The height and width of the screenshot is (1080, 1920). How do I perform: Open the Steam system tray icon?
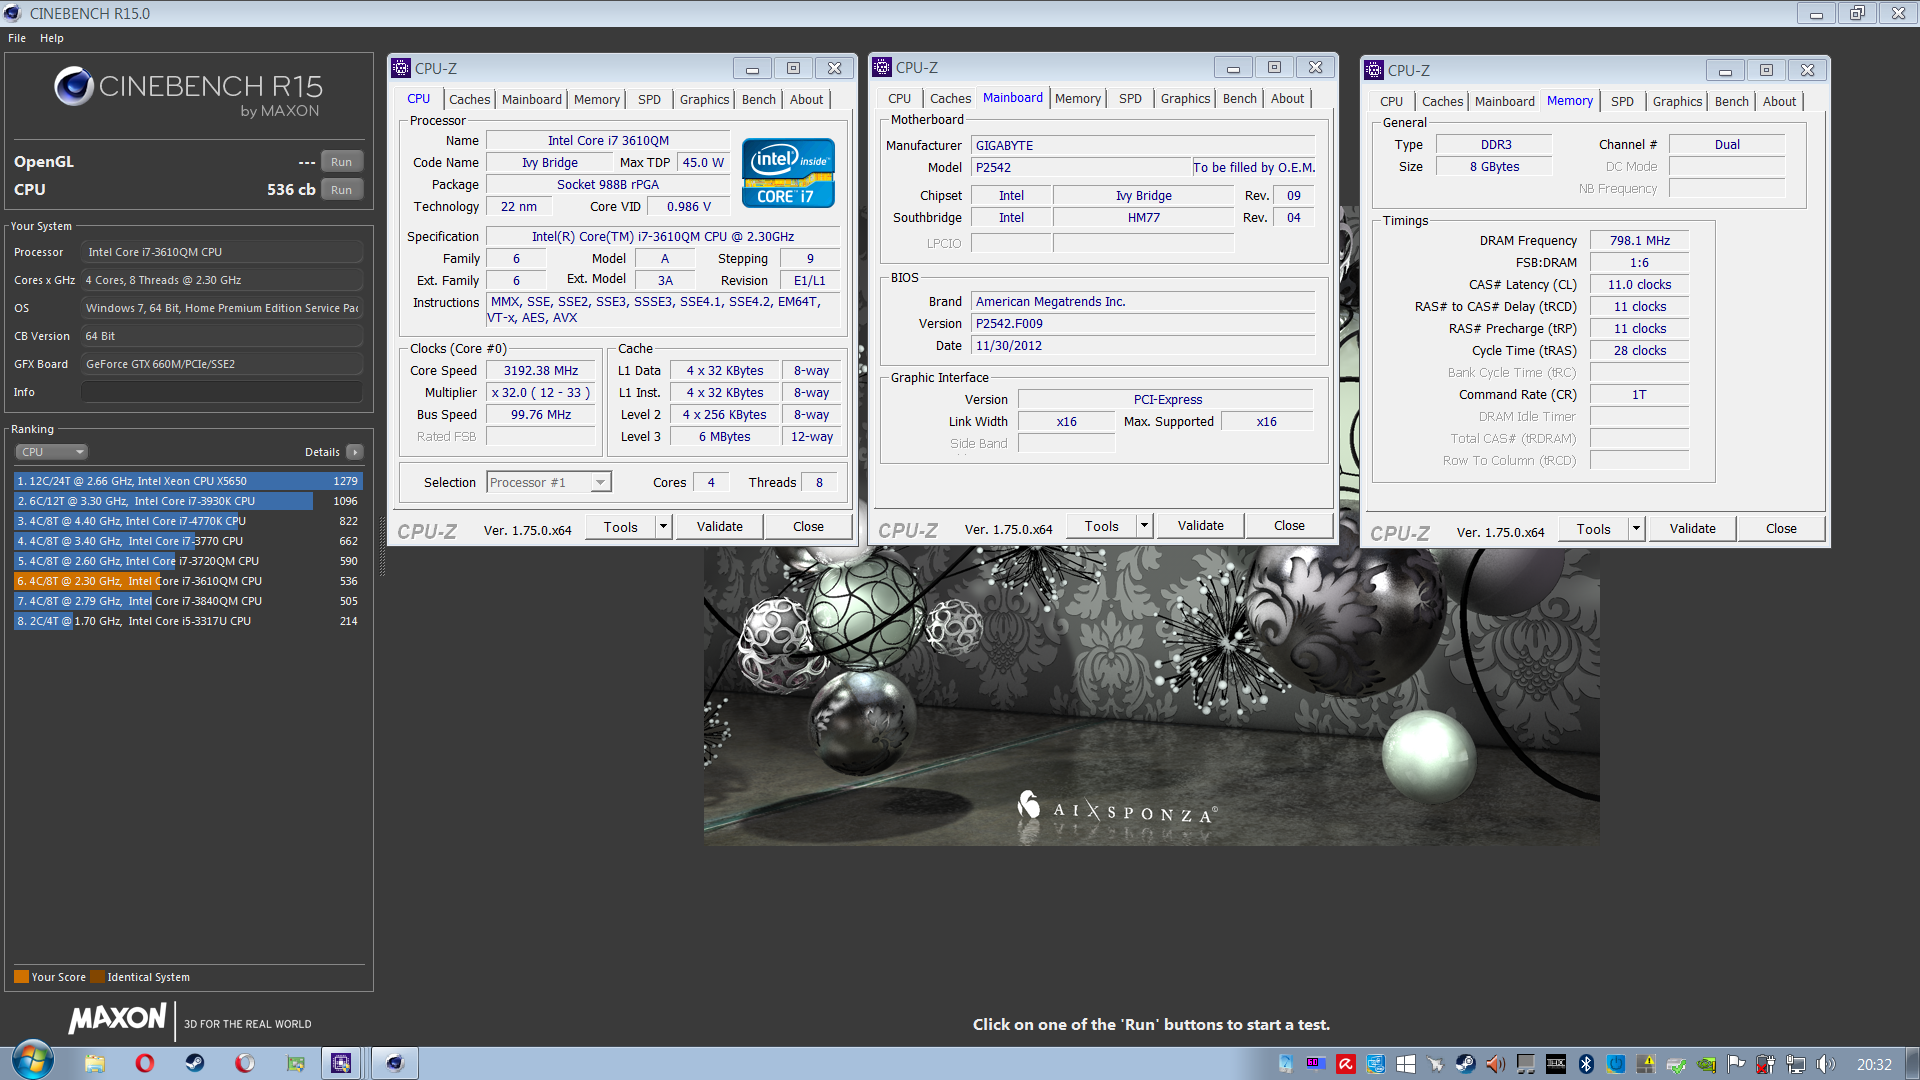point(1465,1064)
